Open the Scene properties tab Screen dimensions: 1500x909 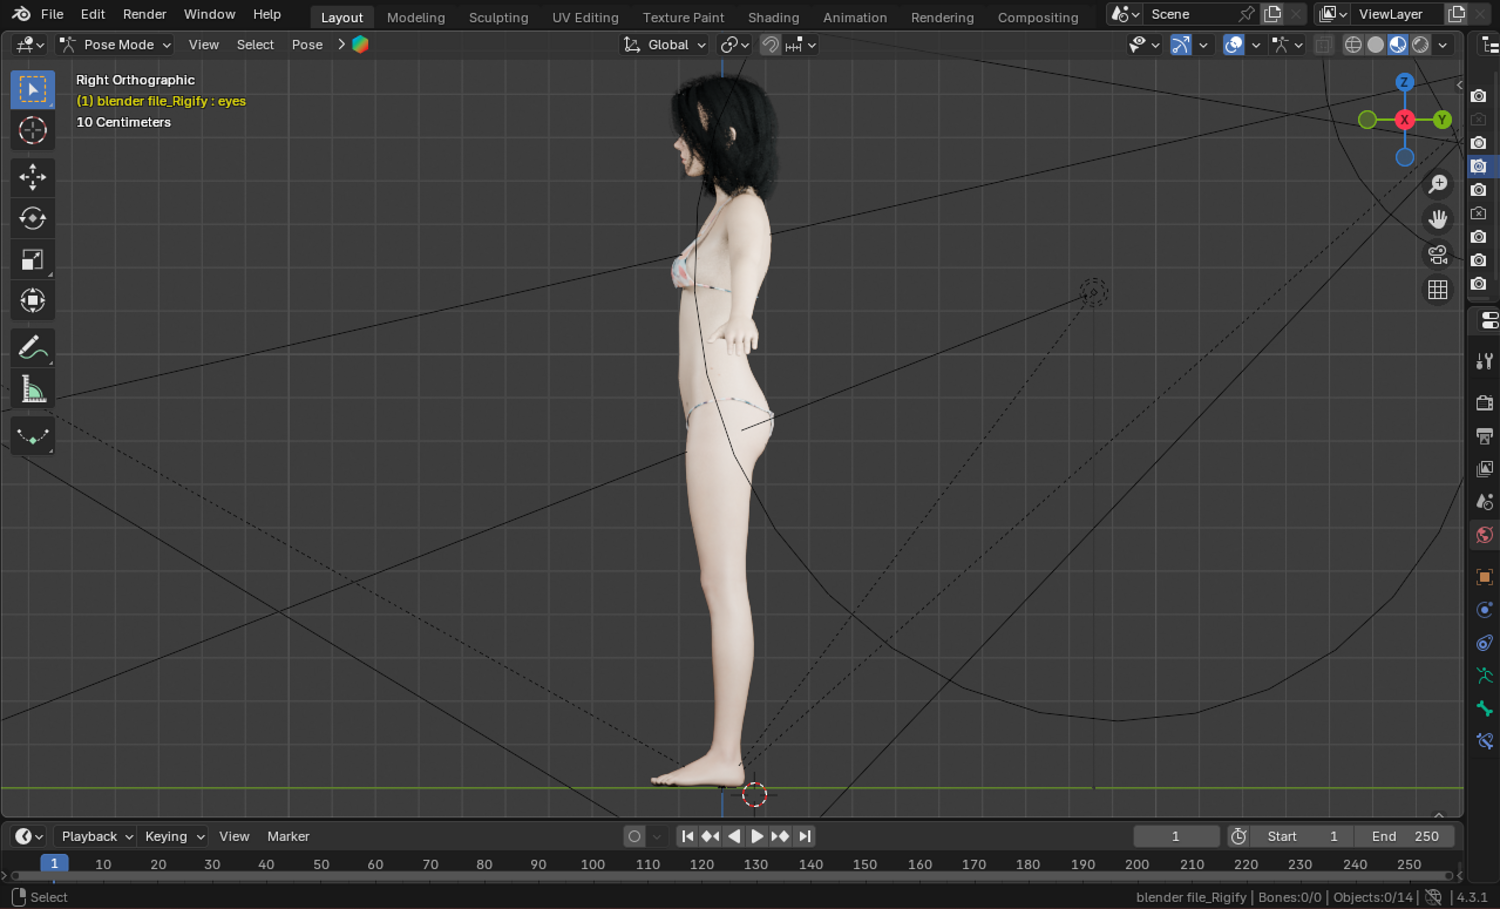1485,502
